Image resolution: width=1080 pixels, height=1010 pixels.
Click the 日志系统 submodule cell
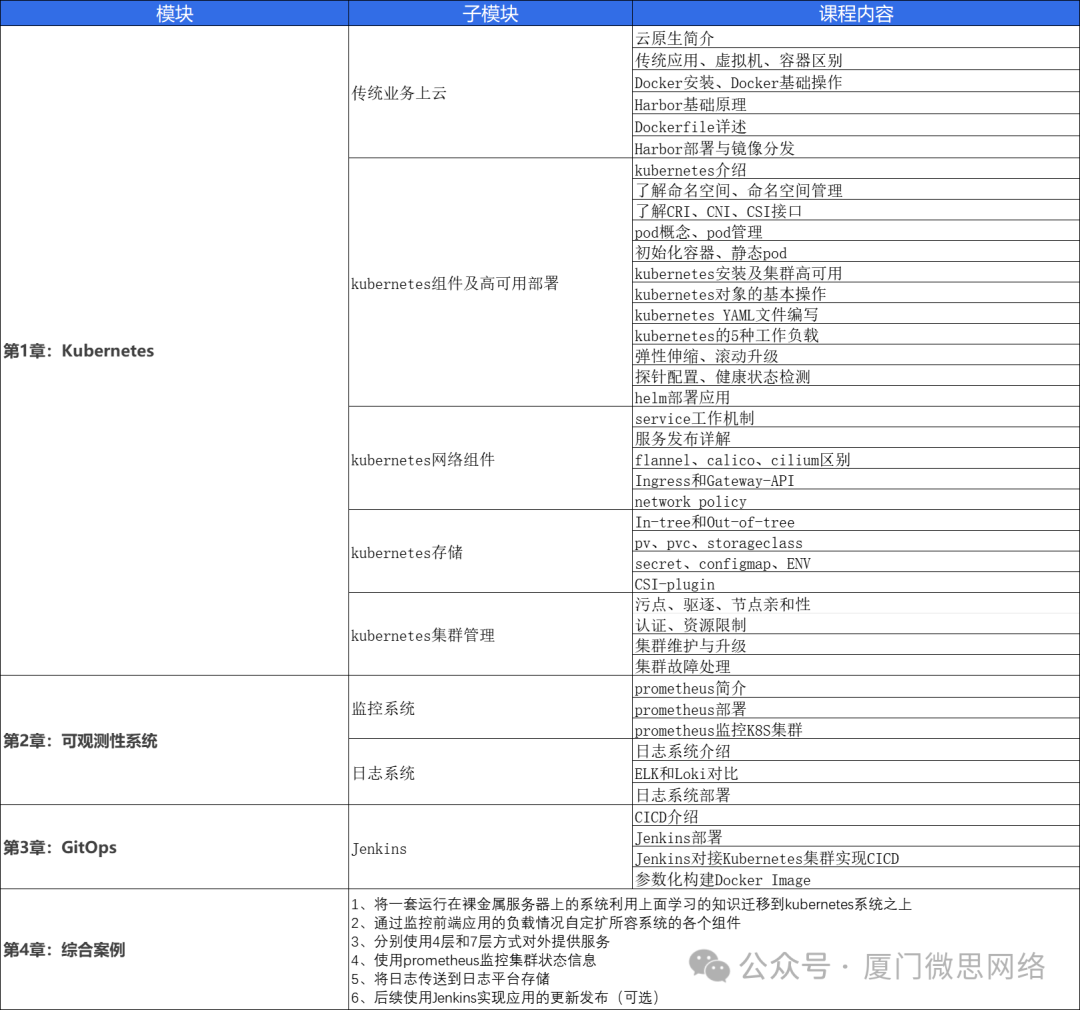click(x=490, y=772)
